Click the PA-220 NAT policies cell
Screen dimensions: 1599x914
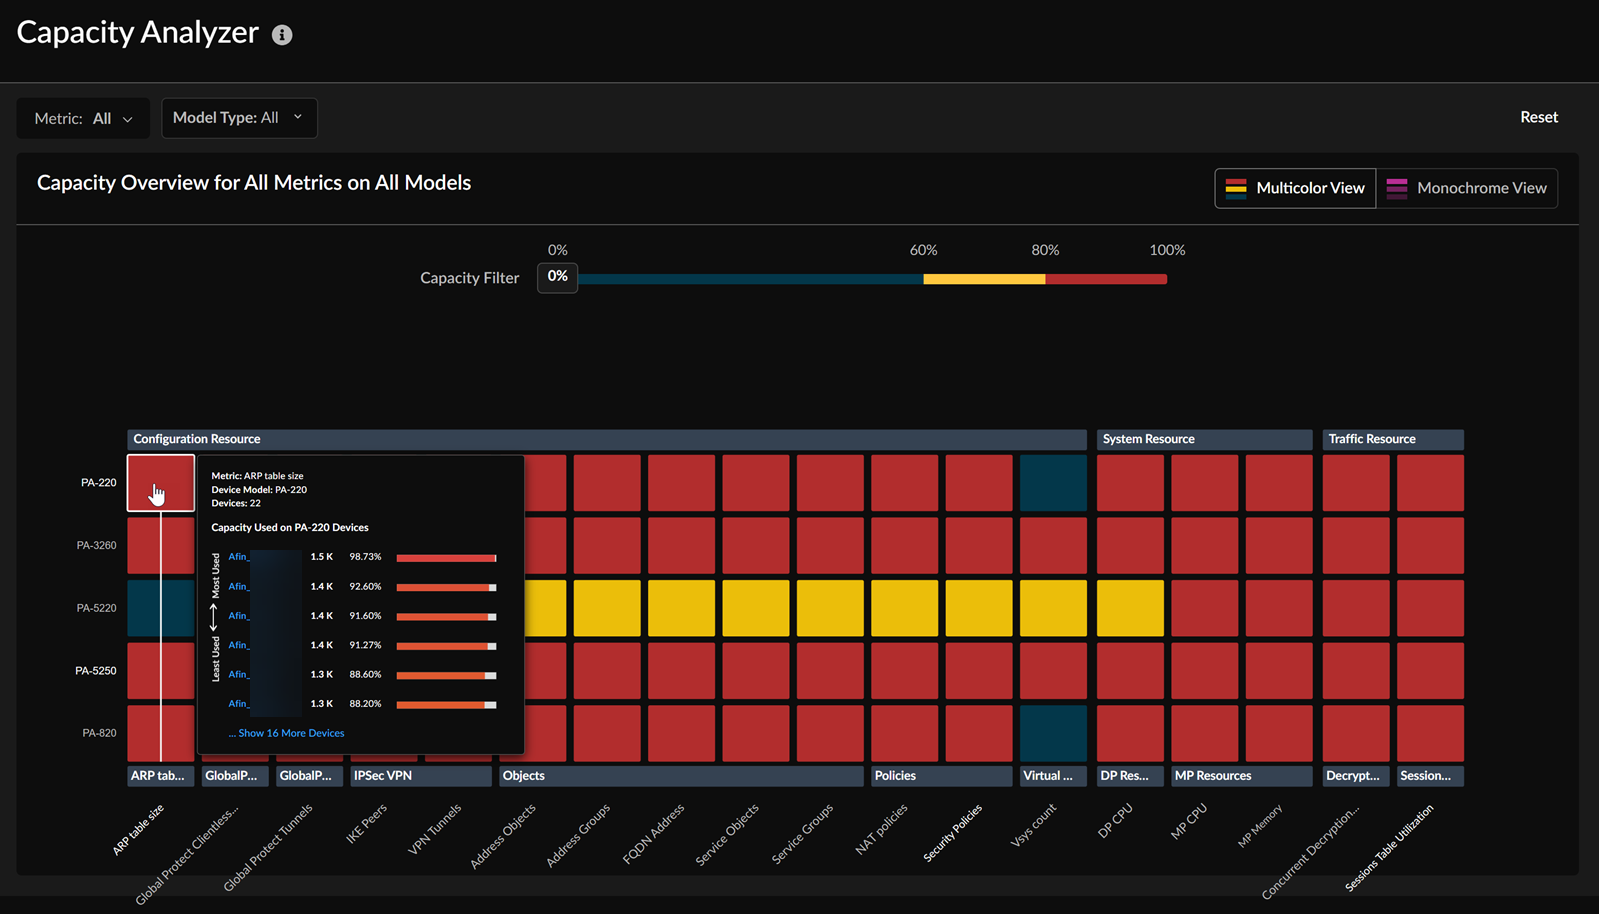point(904,483)
